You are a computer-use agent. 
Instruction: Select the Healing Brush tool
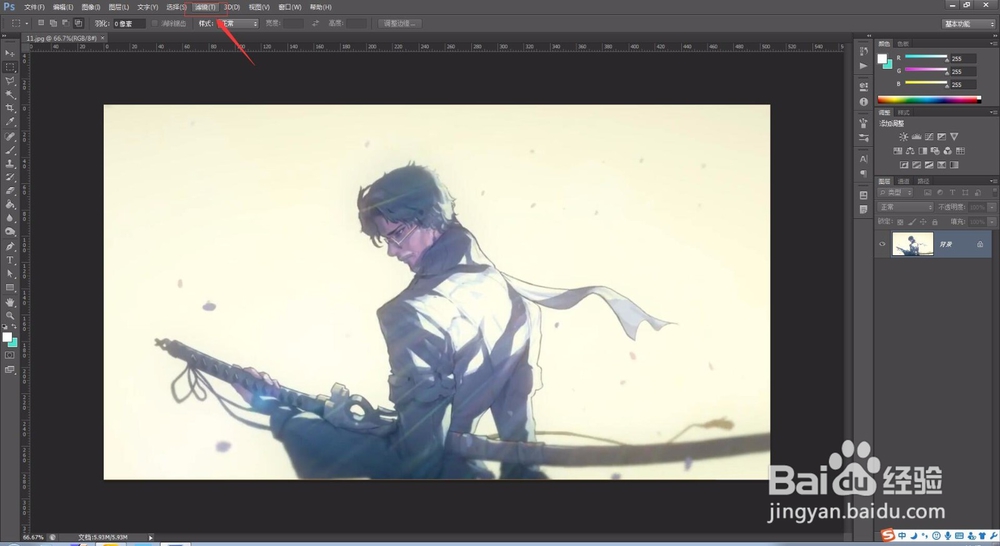pyautogui.click(x=10, y=136)
